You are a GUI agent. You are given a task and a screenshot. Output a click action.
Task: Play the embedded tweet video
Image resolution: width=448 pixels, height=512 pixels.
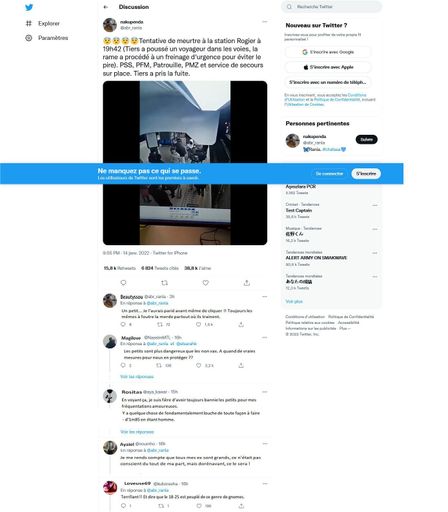185,163
